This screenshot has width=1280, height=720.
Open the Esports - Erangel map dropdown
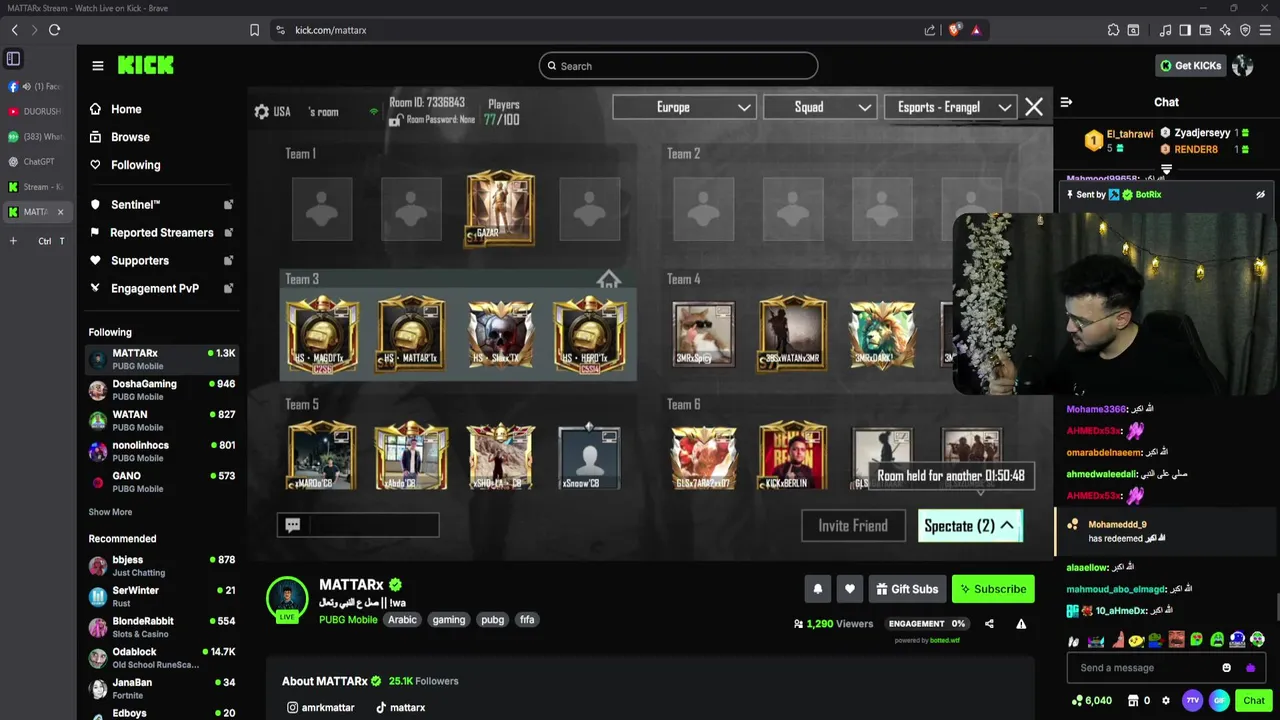pos(951,107)
